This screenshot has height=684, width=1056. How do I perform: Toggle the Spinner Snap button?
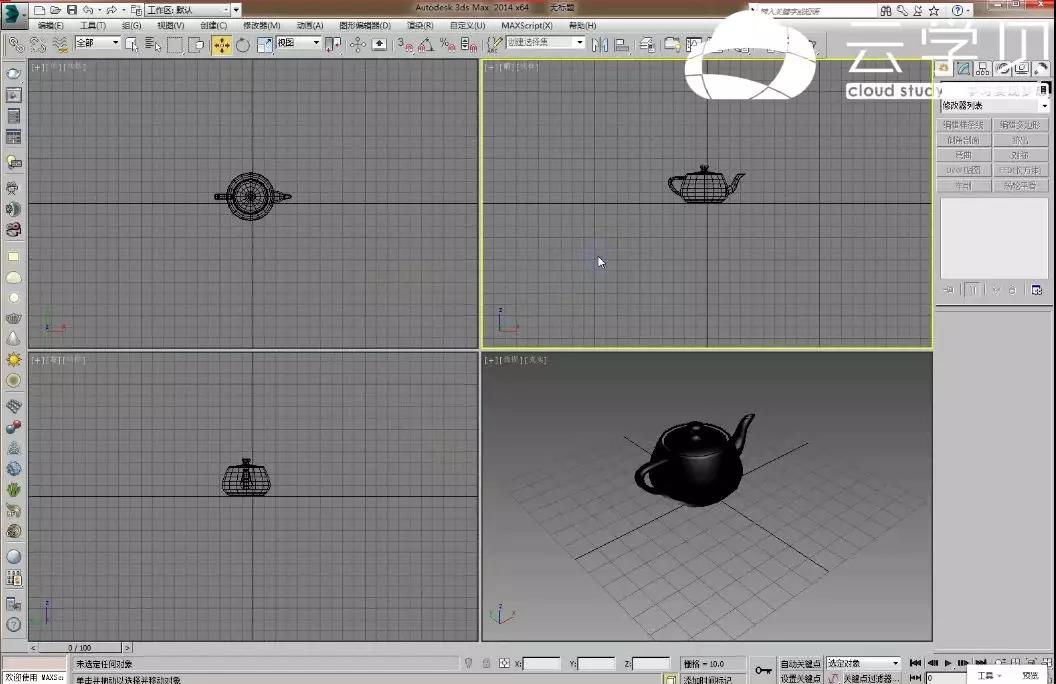[469, 45]
